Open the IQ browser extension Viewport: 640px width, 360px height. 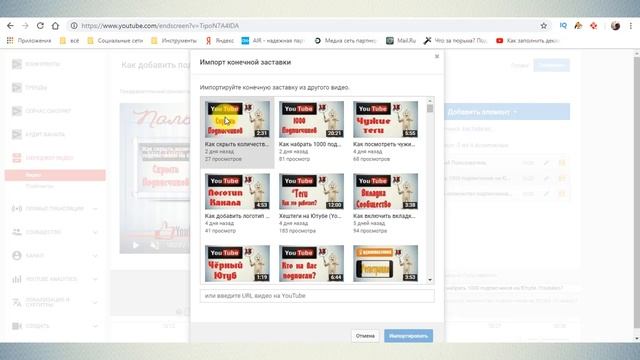click(563, 26)
